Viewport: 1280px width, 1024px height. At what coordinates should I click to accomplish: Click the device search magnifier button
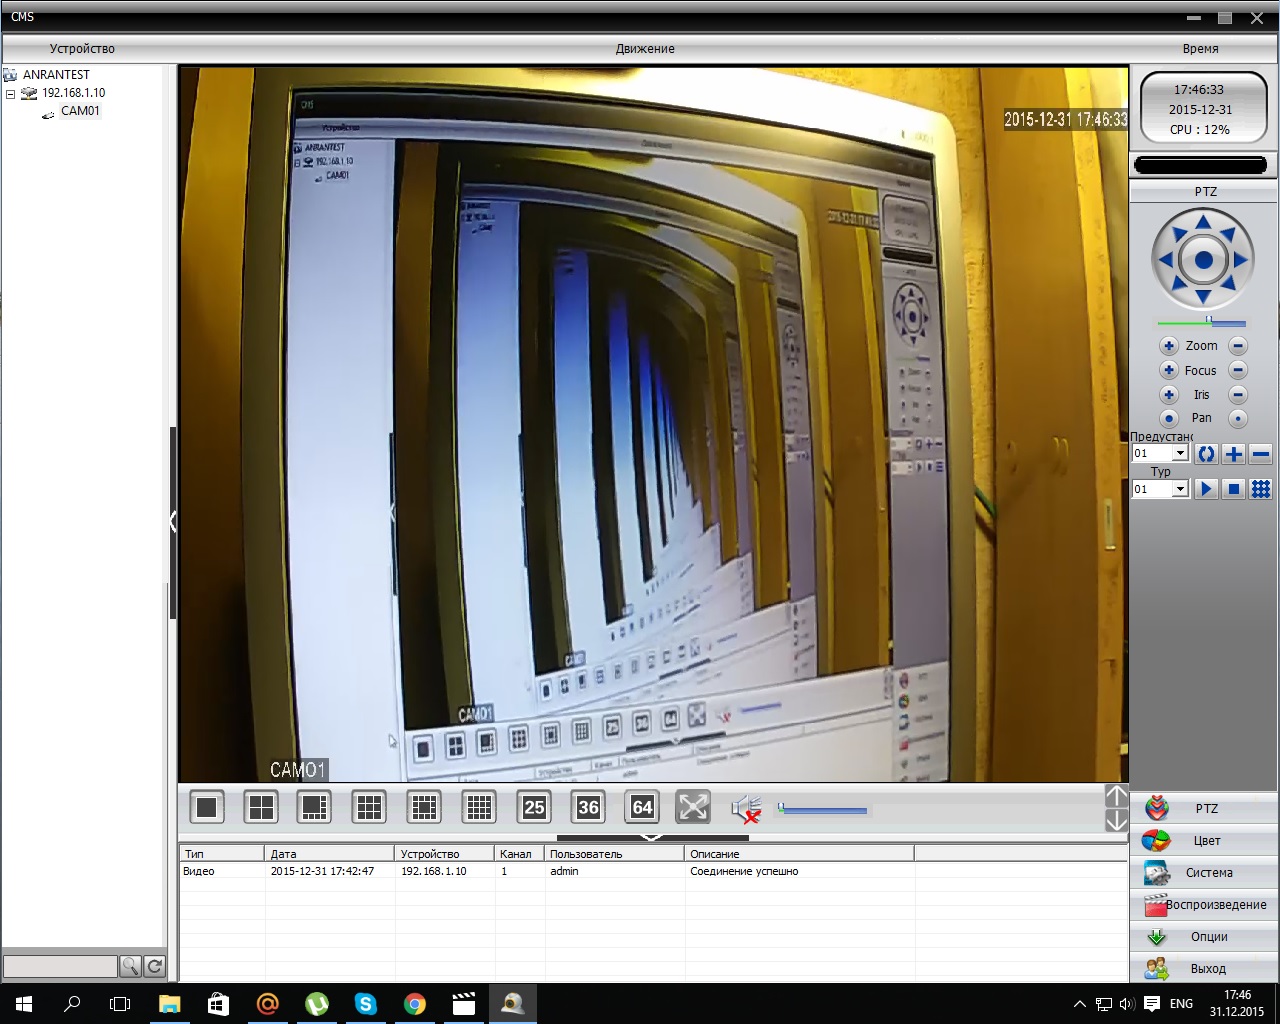click(130, 966)
